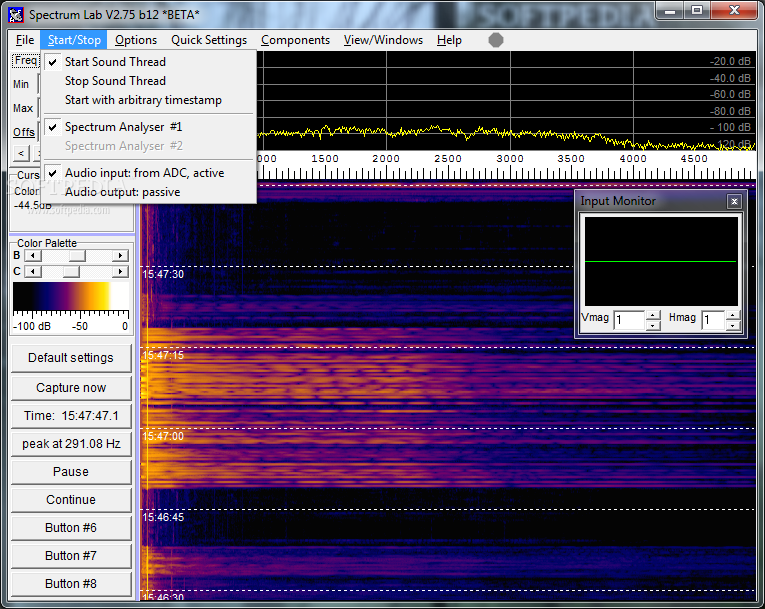Click right arrow of B palette scrollbar
The width and height of the screenshot is (765, 609).
pos(120,256)
